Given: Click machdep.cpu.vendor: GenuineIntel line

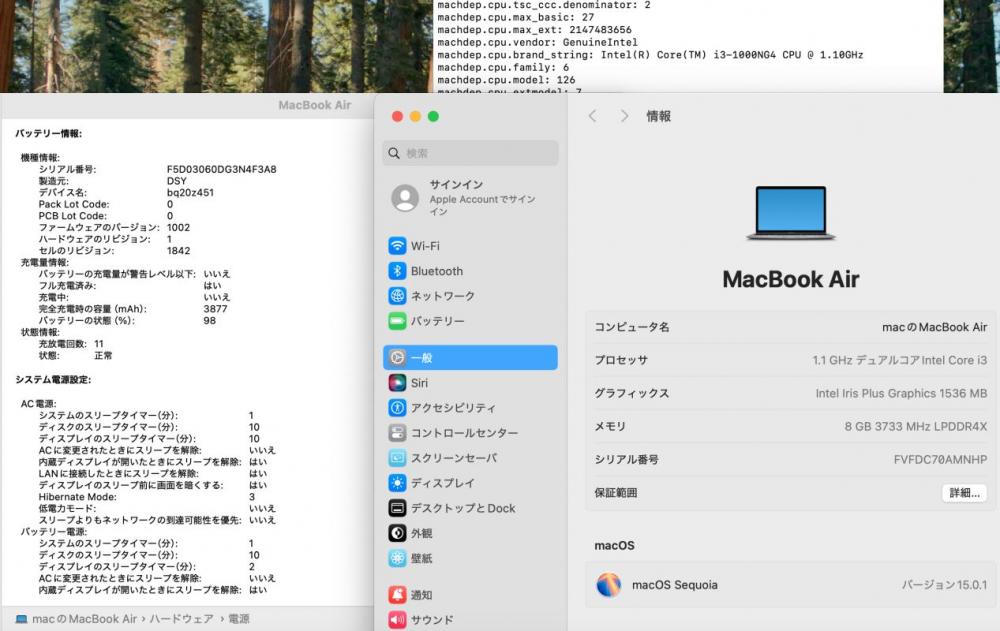Looking at the screenshot, I should (x=537, y=42).
